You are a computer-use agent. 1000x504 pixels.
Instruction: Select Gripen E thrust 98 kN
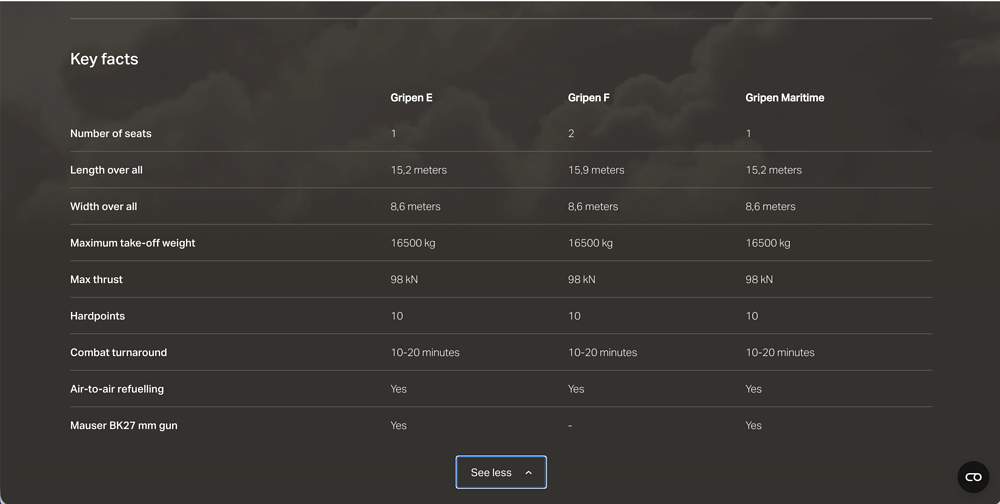(x=404, y=279)
